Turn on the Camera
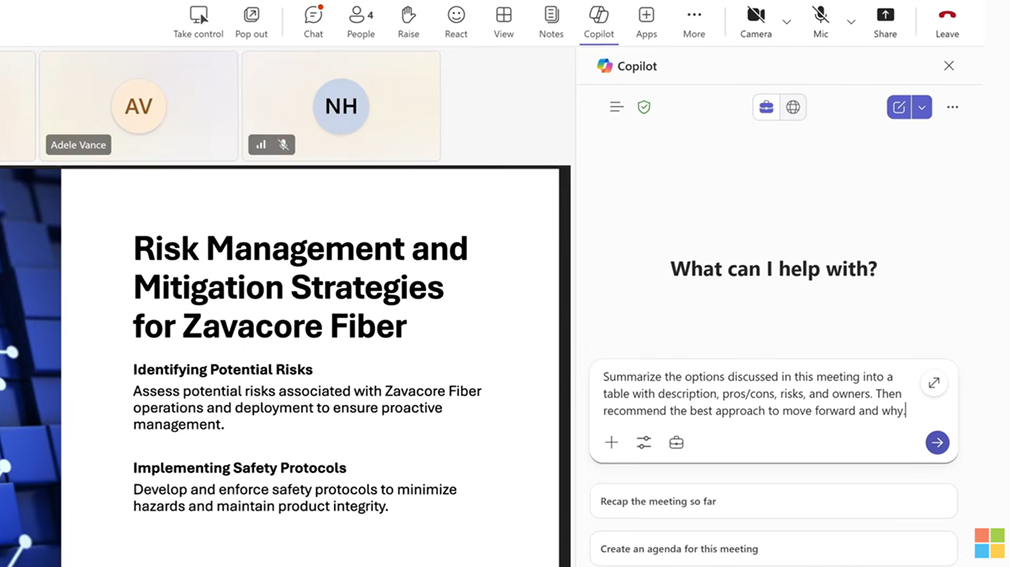The width and height of the screenshot is (1010, 567). click(x=756, y=23)
